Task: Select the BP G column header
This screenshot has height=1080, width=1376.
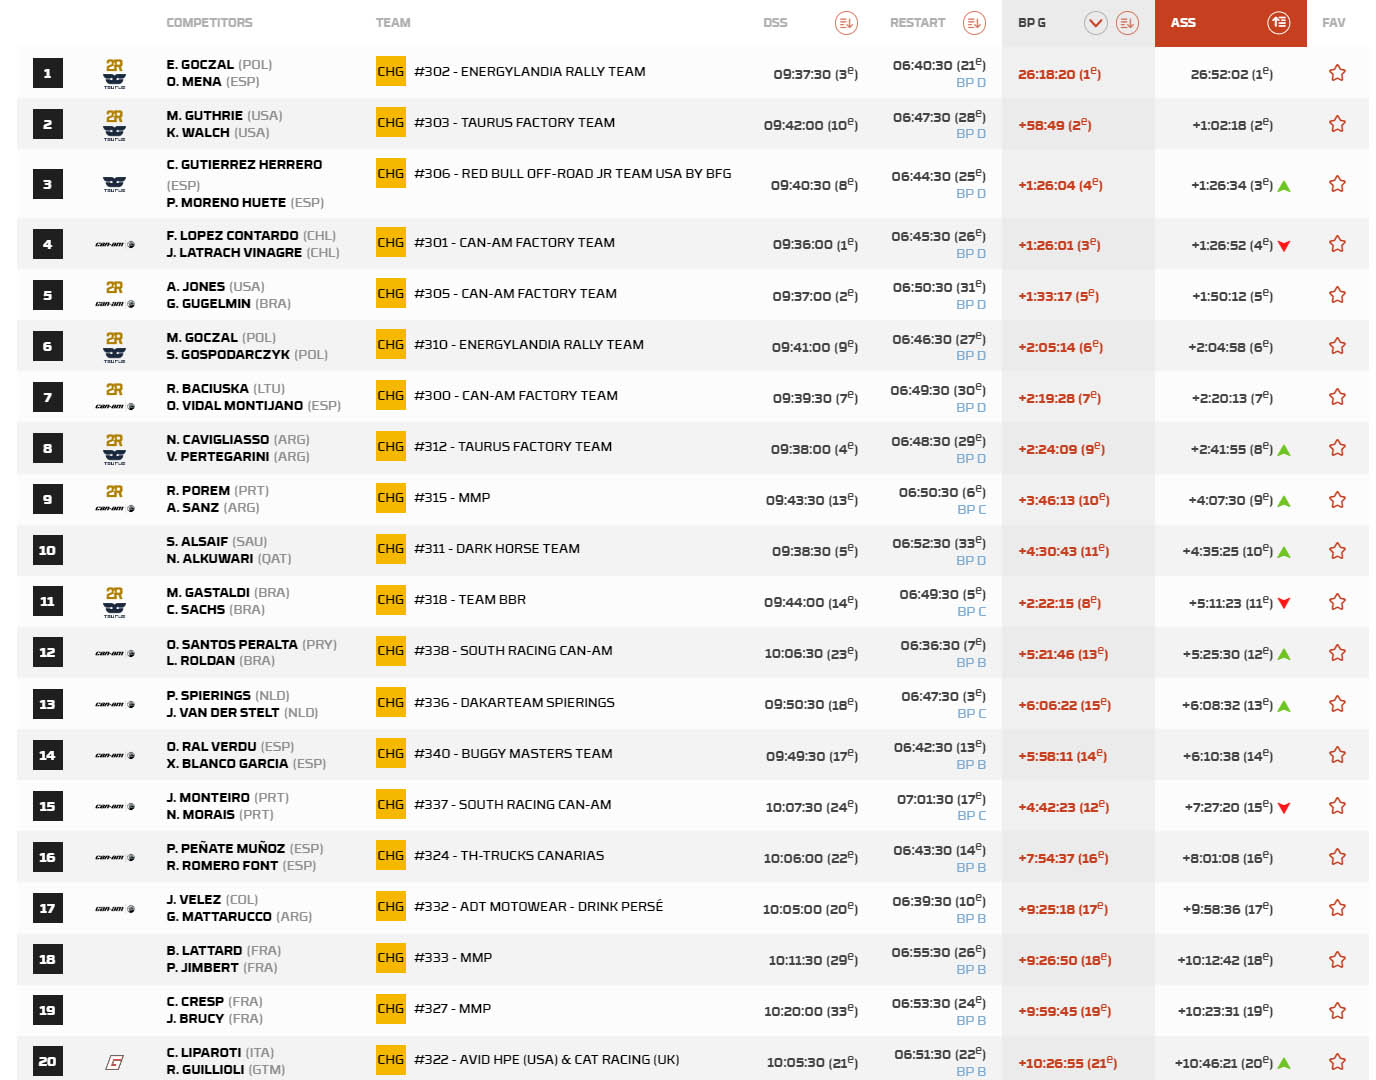Action: 1032,23
